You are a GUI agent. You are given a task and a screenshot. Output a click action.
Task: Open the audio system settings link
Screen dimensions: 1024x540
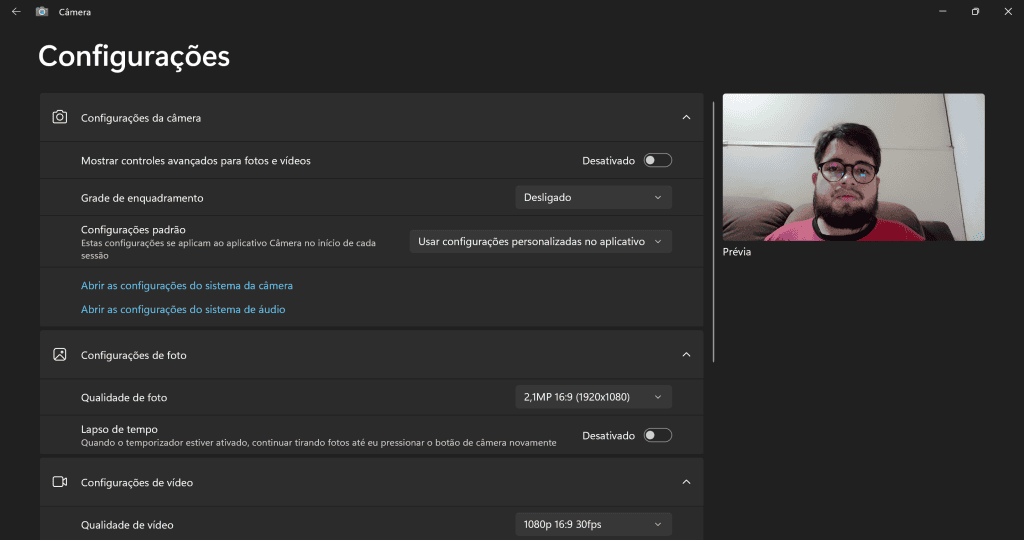click(183, 310)
